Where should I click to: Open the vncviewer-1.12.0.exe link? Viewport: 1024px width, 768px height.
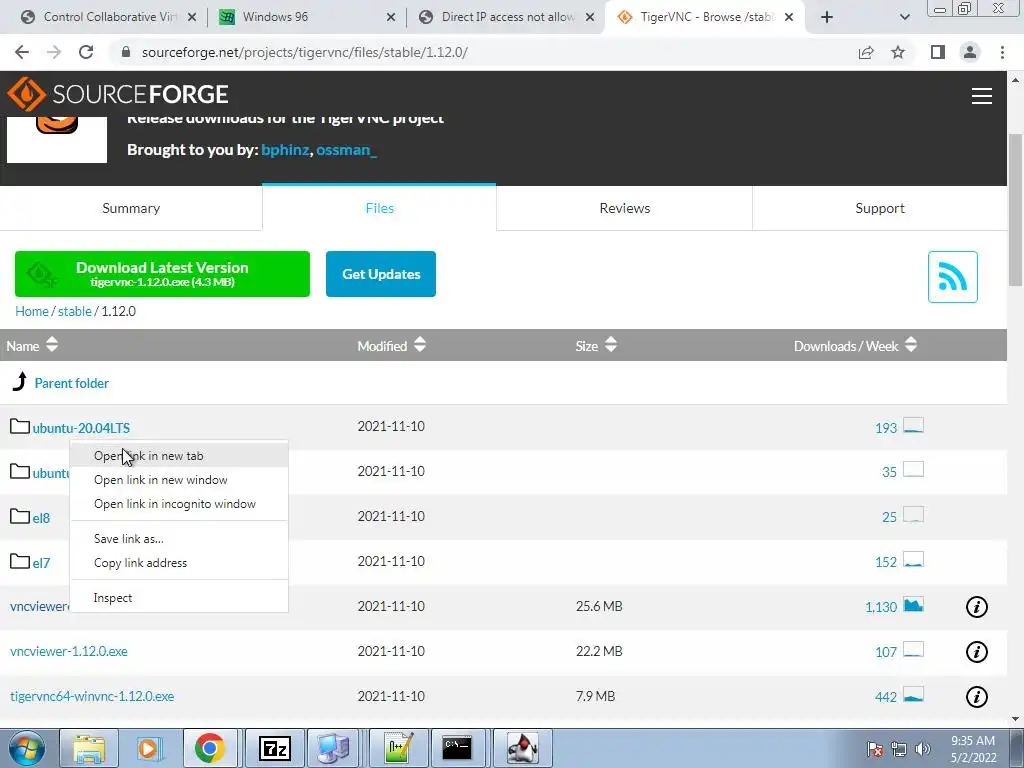click(x=69, y=651)
